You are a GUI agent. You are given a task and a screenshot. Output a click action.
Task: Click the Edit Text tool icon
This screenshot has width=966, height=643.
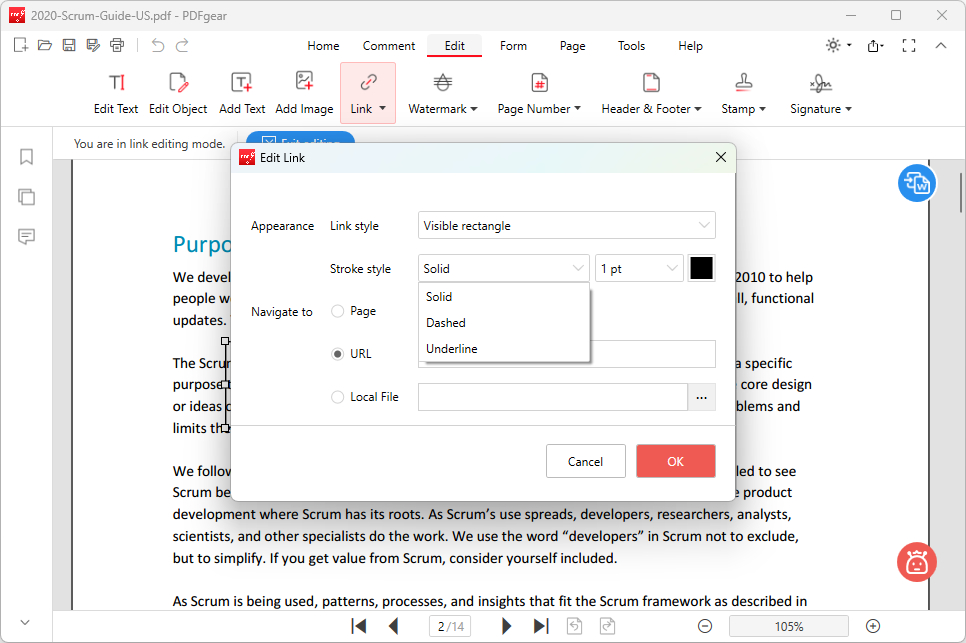116,83
